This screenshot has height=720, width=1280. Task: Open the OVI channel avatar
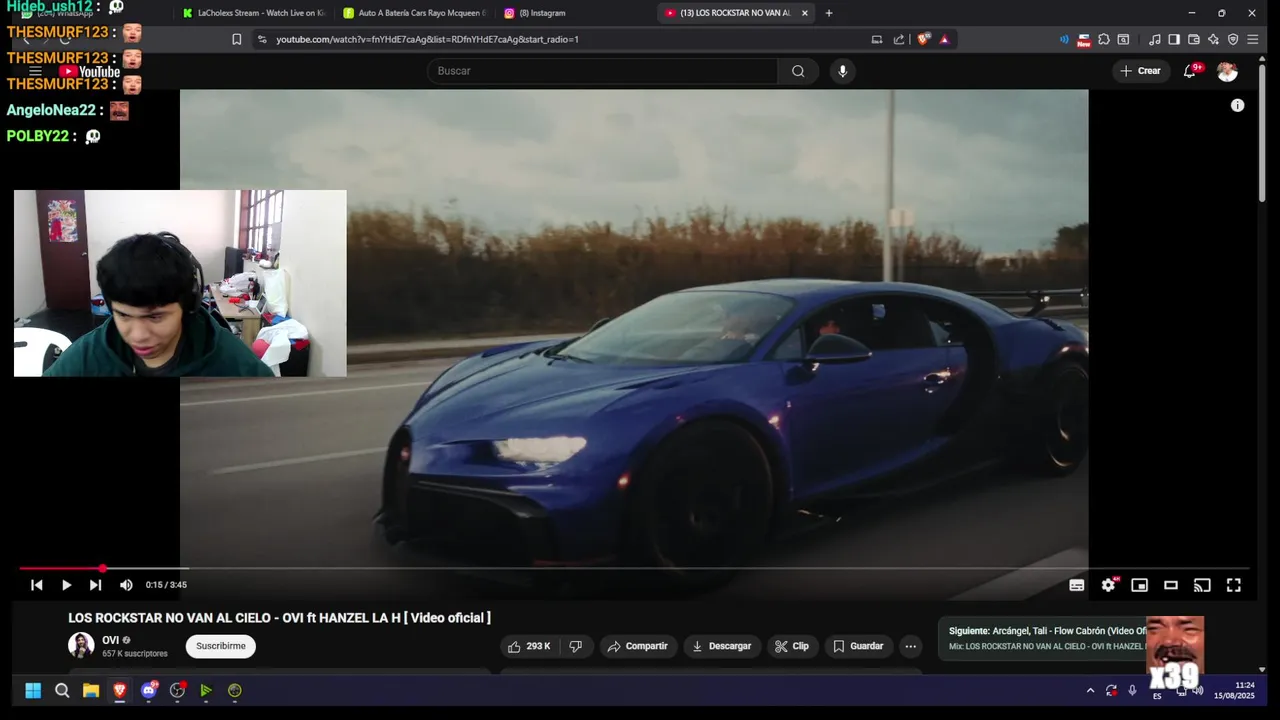81,645
